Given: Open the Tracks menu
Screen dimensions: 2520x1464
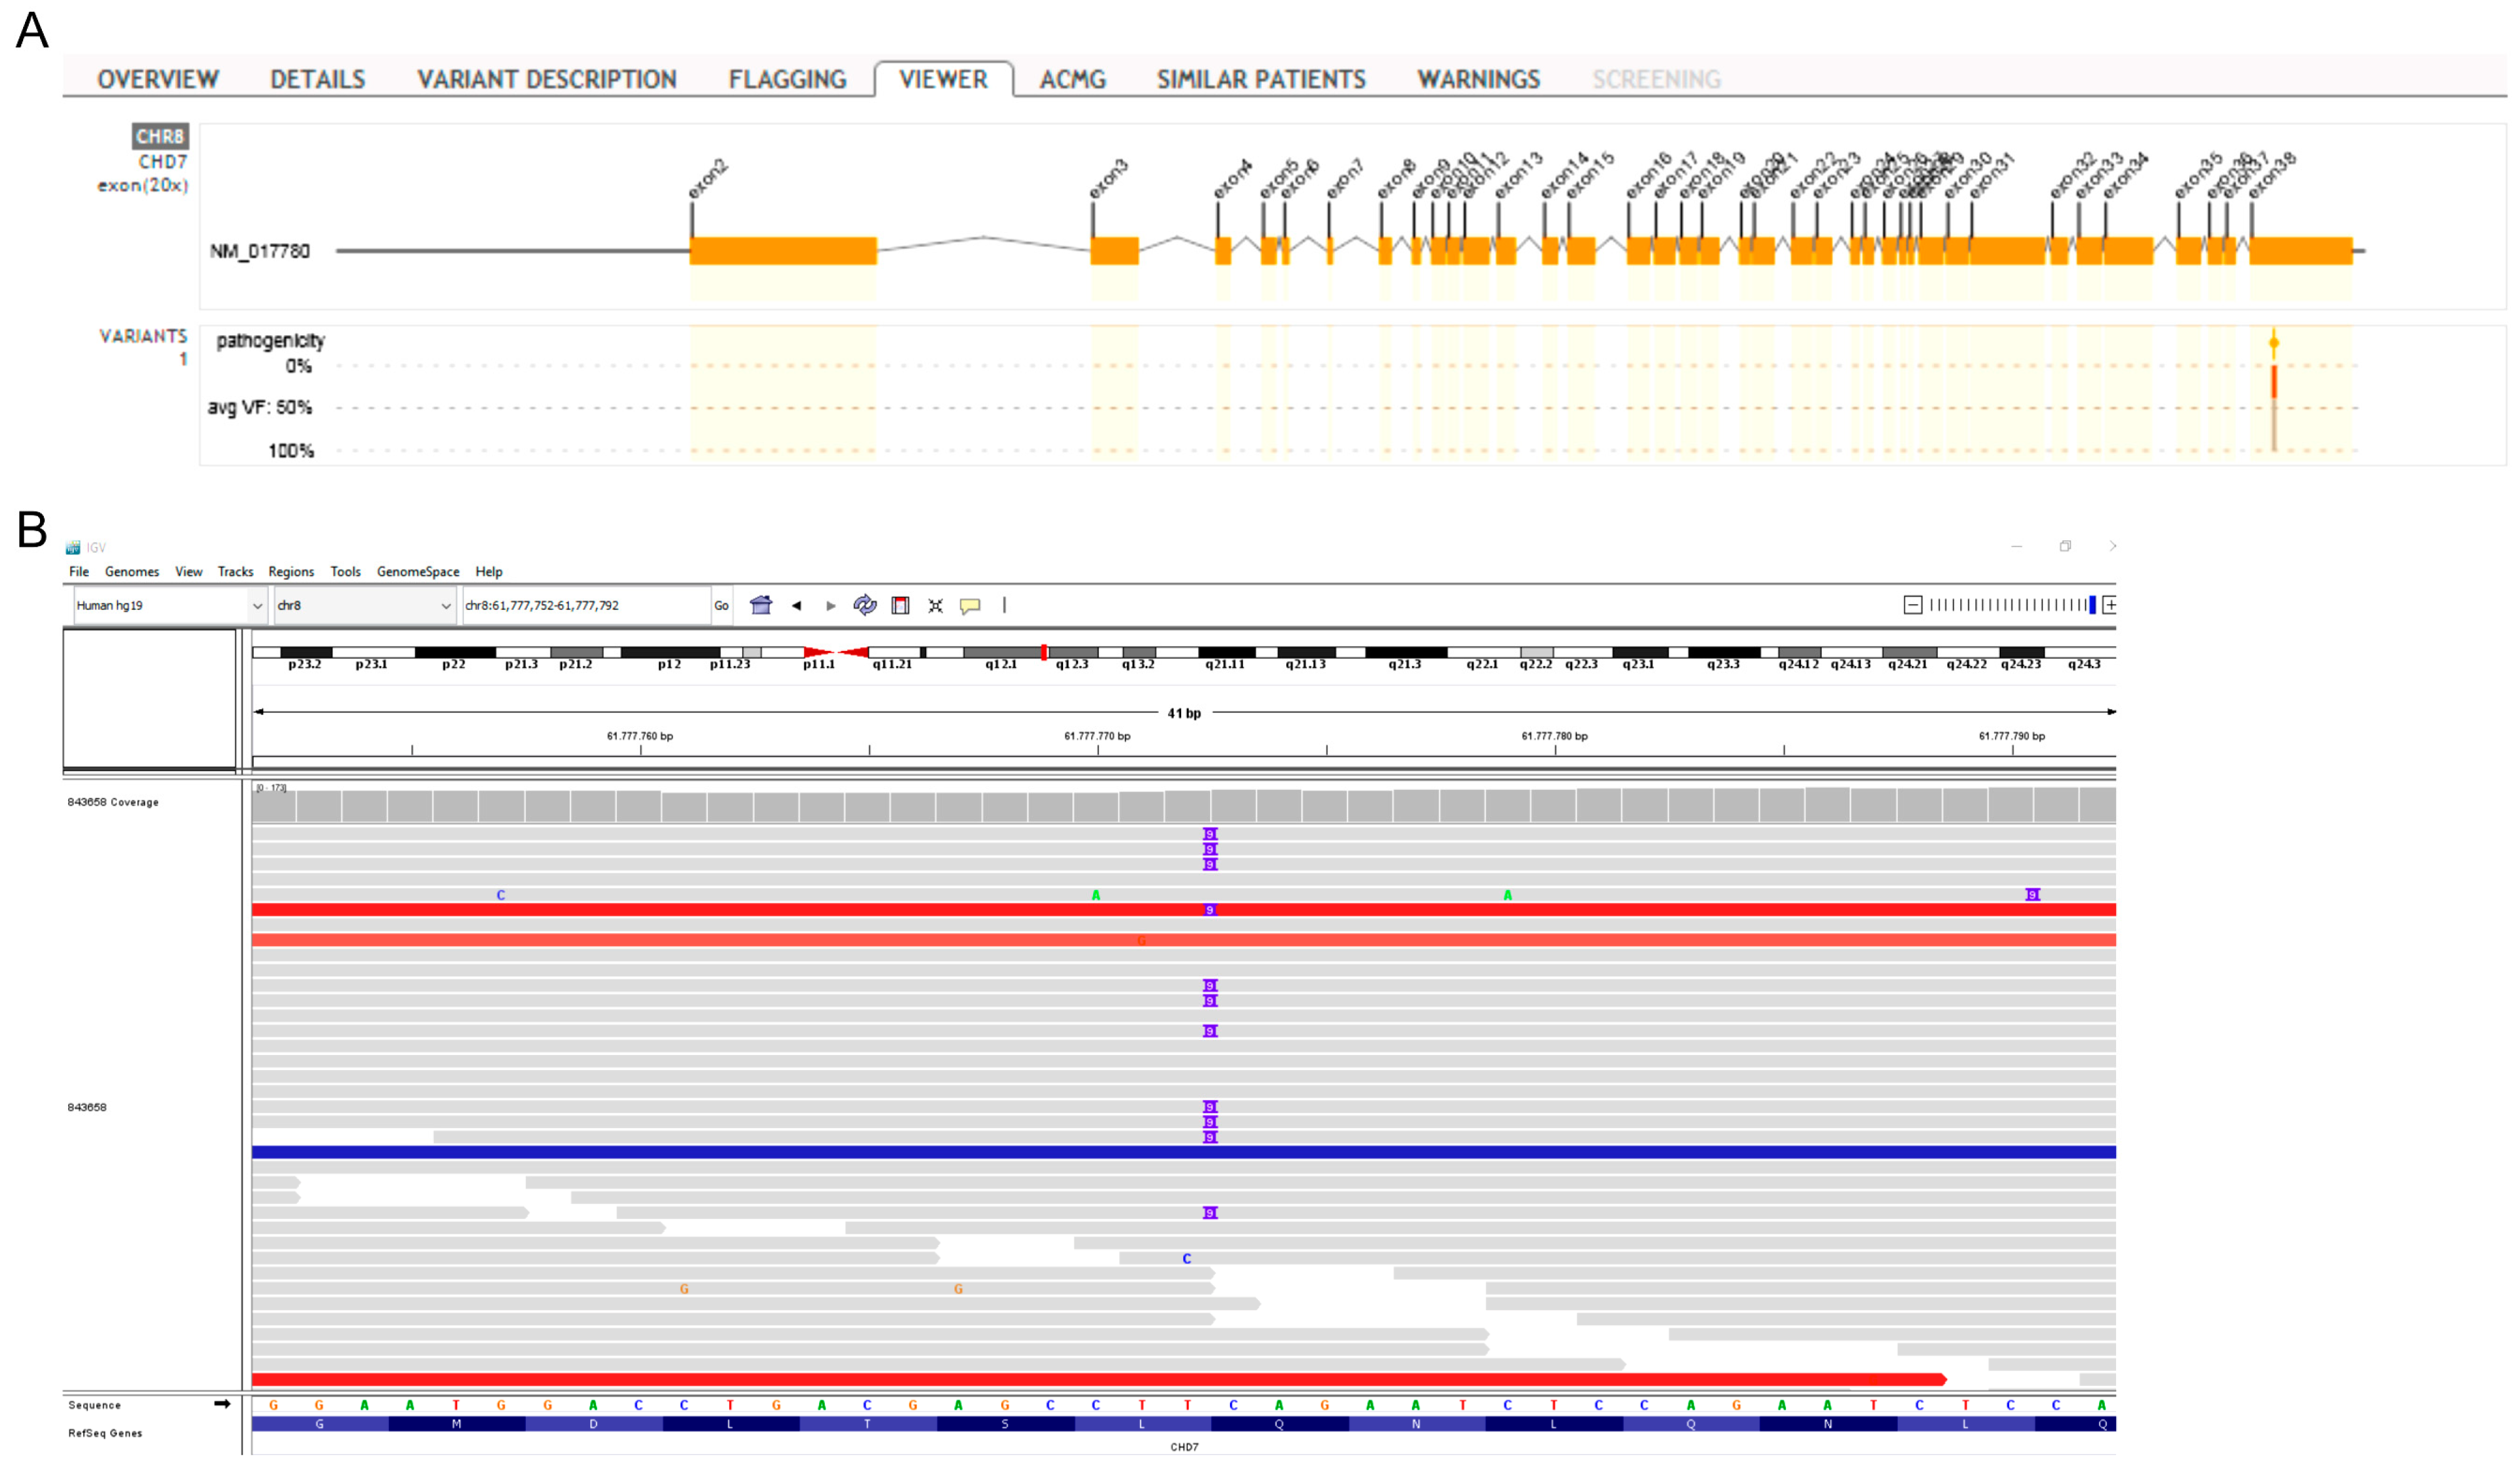Looking at the screenshot, I should point(235,572).
